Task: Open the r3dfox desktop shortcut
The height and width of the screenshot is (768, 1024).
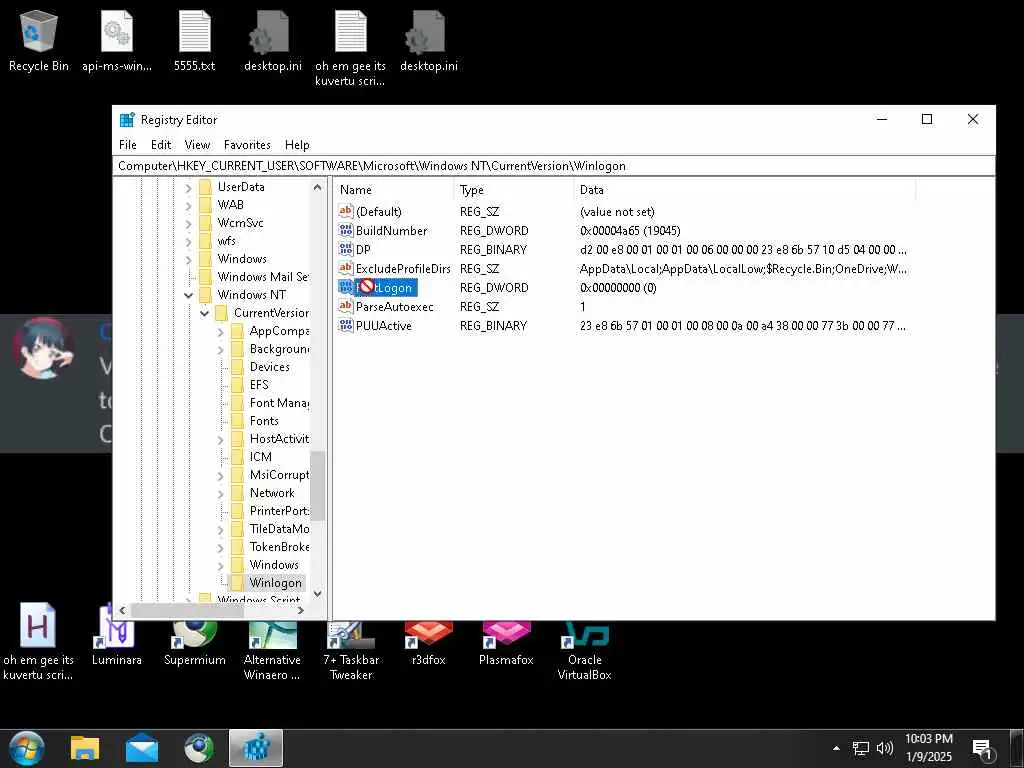Action: (428, 641)
